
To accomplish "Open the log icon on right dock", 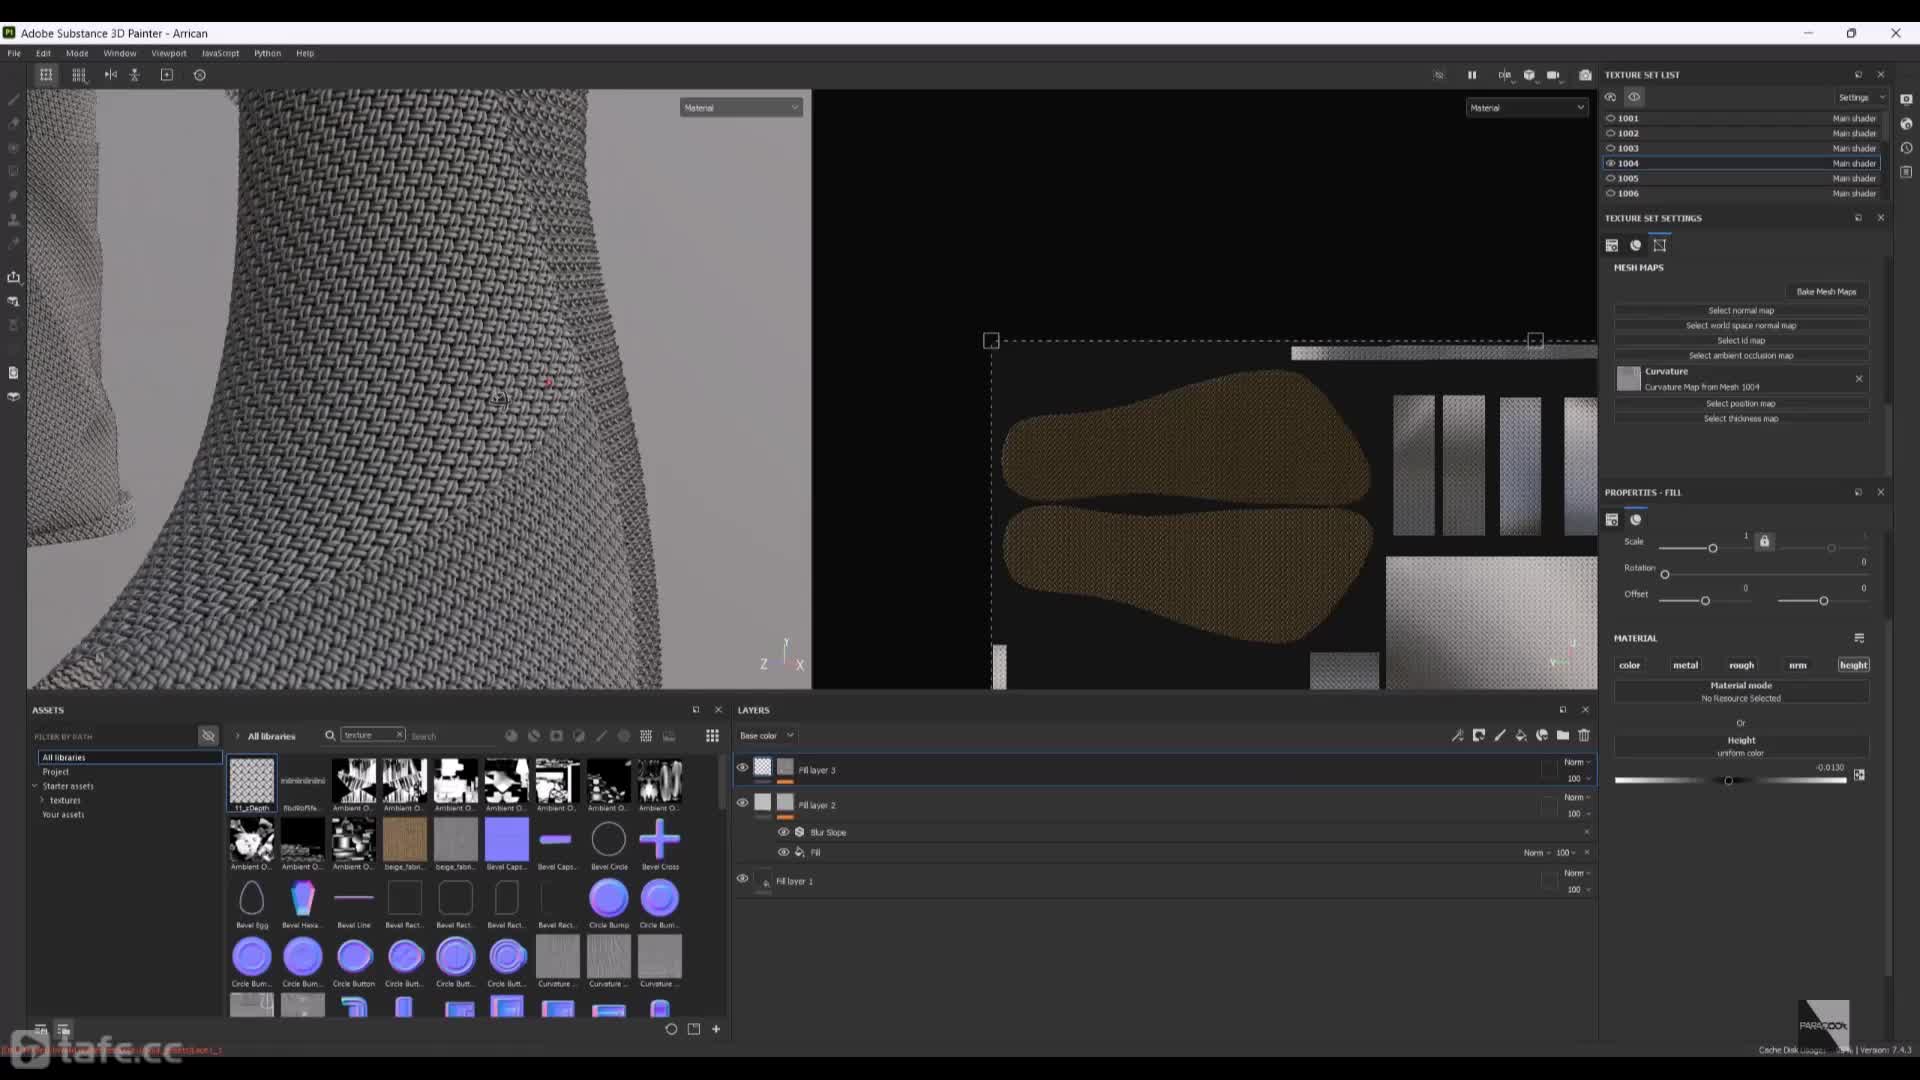I will (x=1906, y=172).
